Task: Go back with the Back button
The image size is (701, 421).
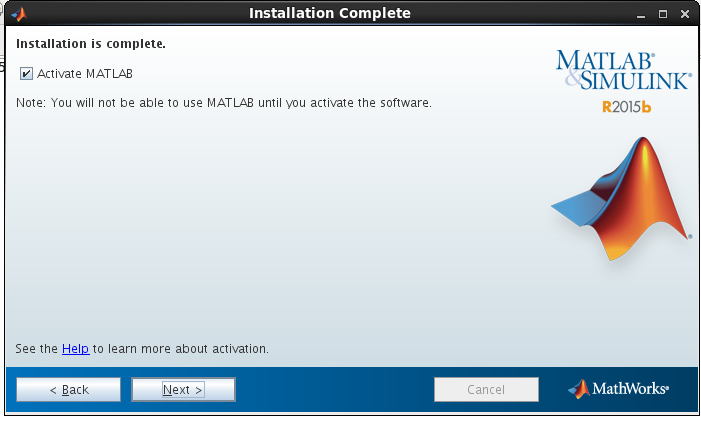Action: pyautogui.click(x=68, y=389)
